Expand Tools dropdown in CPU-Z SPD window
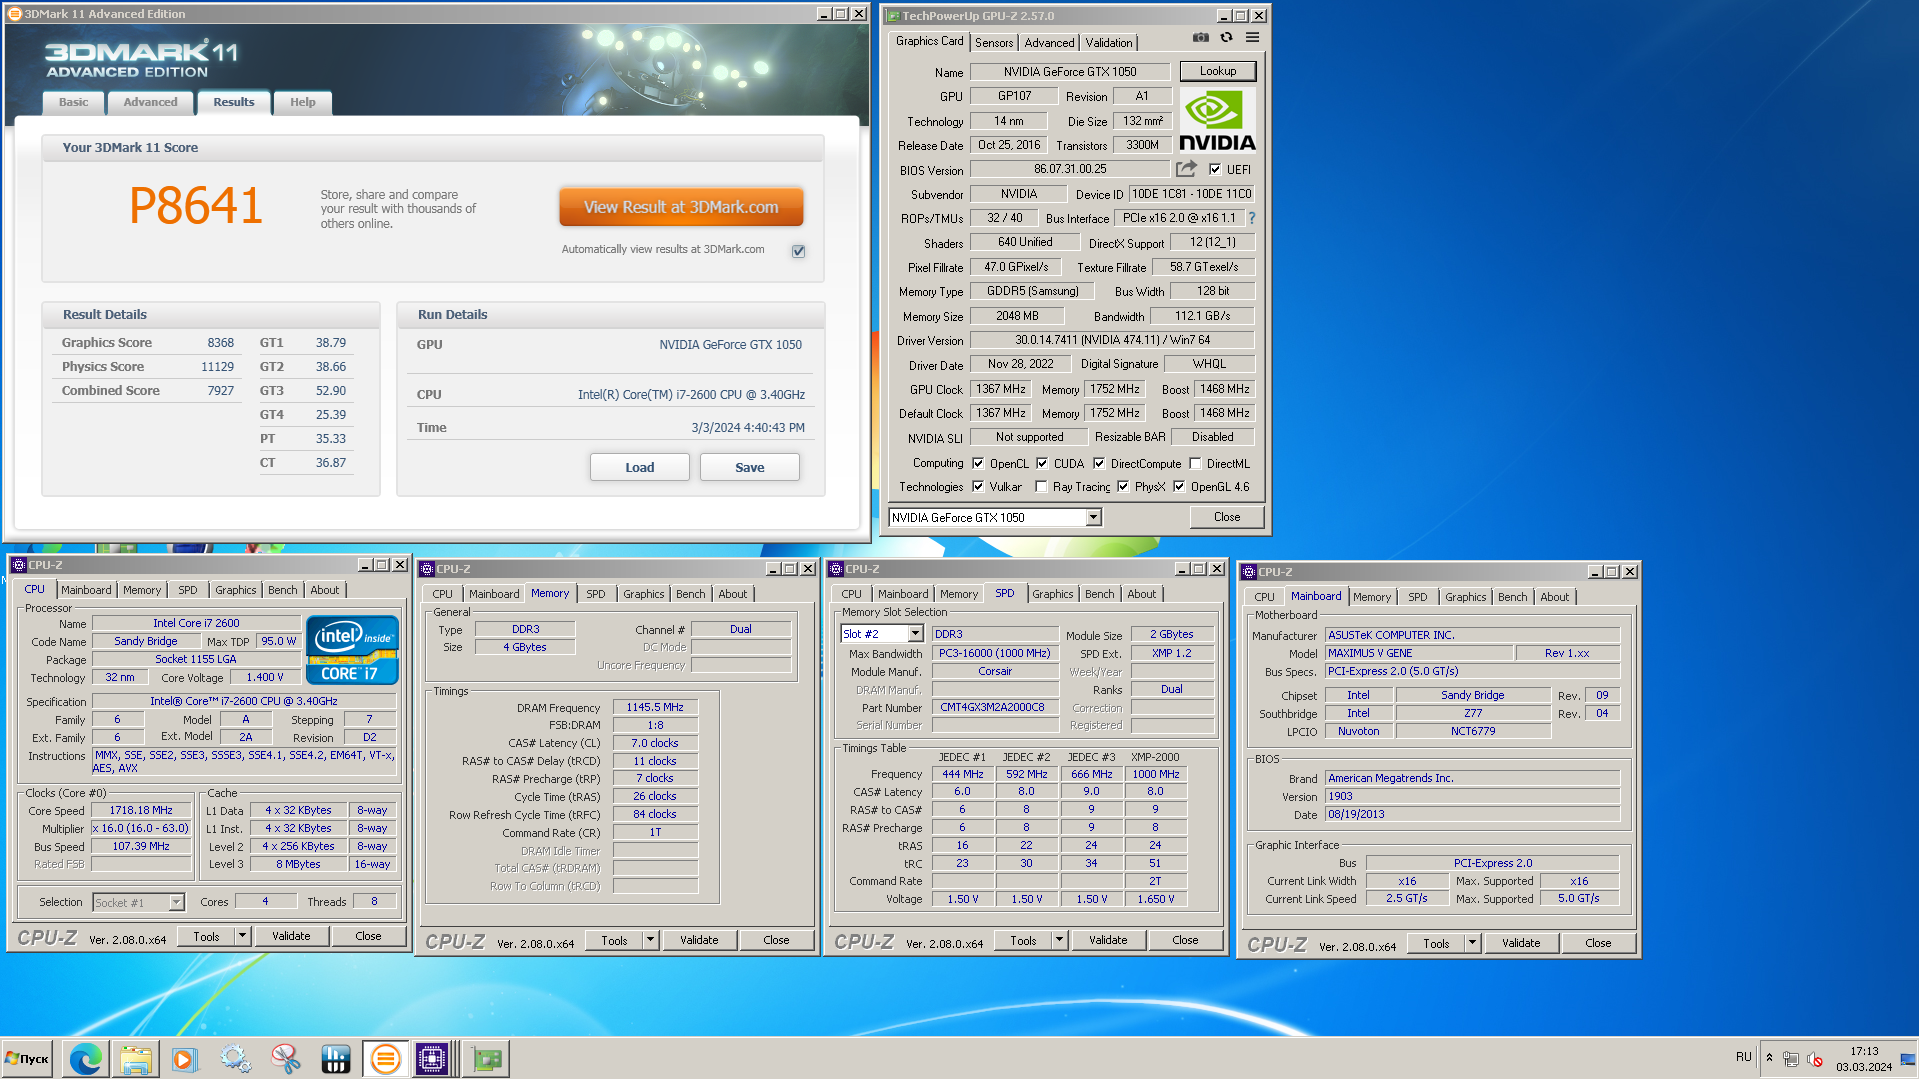The width and height of the screenshot is (1919, 1079). (x=1059, y=941)
